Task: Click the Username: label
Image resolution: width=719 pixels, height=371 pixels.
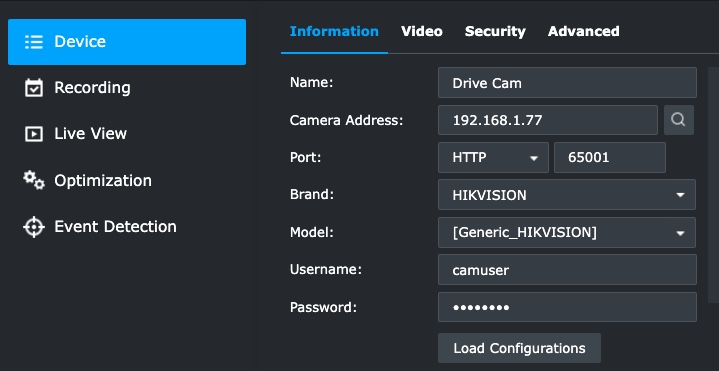Action: coord(326,269)
